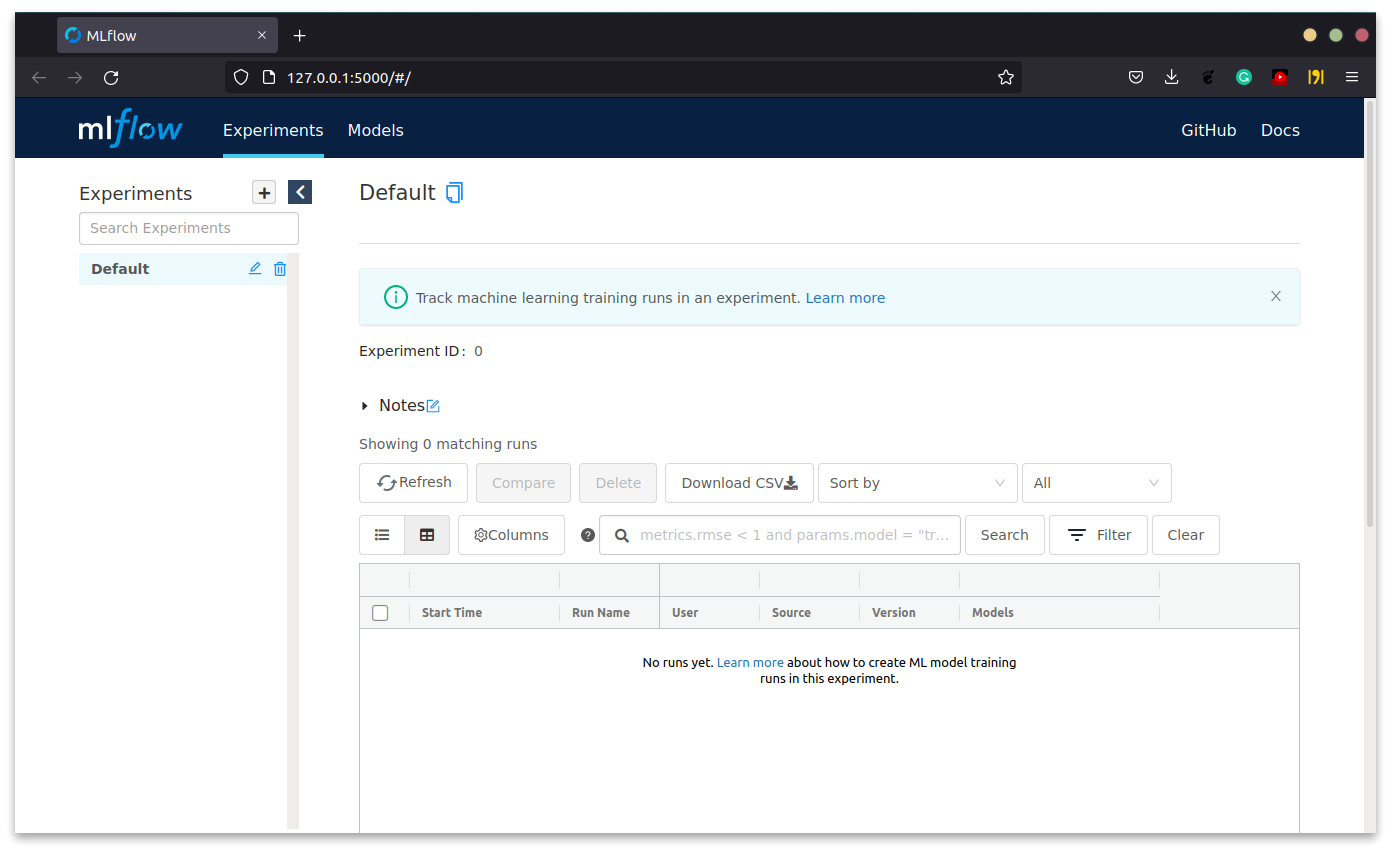Sort by Start Time column header
This screenshot has width=1398, height=864.
[x=452, y=613]
